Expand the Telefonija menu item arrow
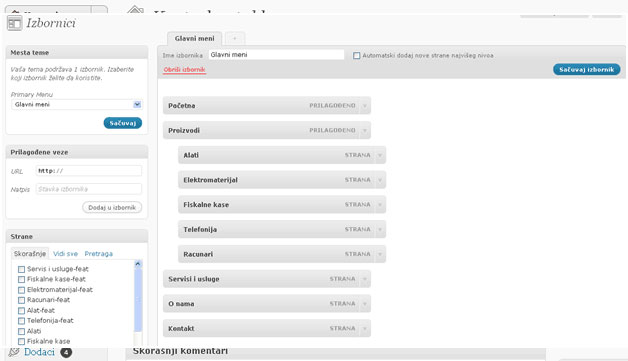628x361 pixels. (x=380, y=230)
